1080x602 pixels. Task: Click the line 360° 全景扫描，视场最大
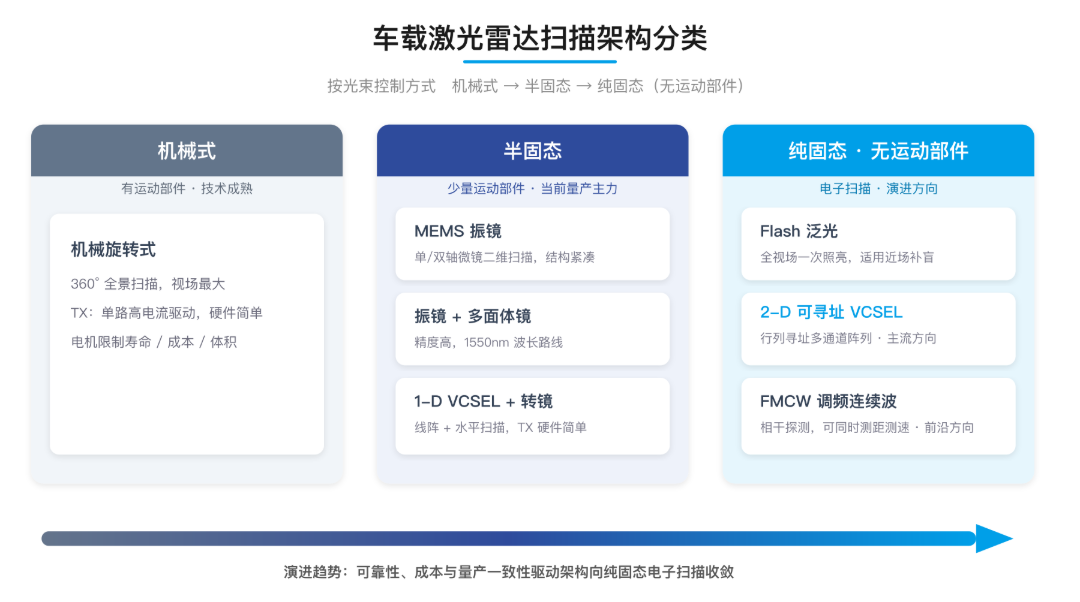tap(147, 284)
